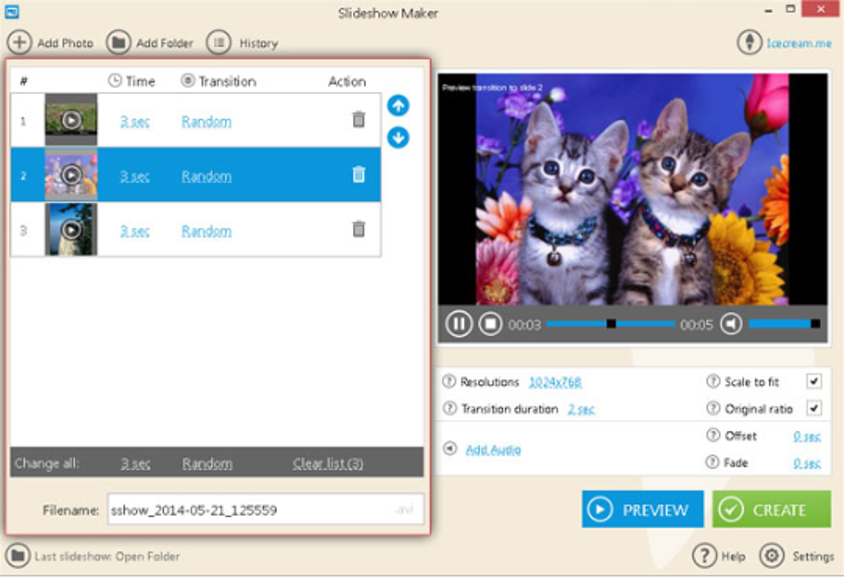844x578 pixels.
Task: Click the Filename input field
Action: pos(265,509)
